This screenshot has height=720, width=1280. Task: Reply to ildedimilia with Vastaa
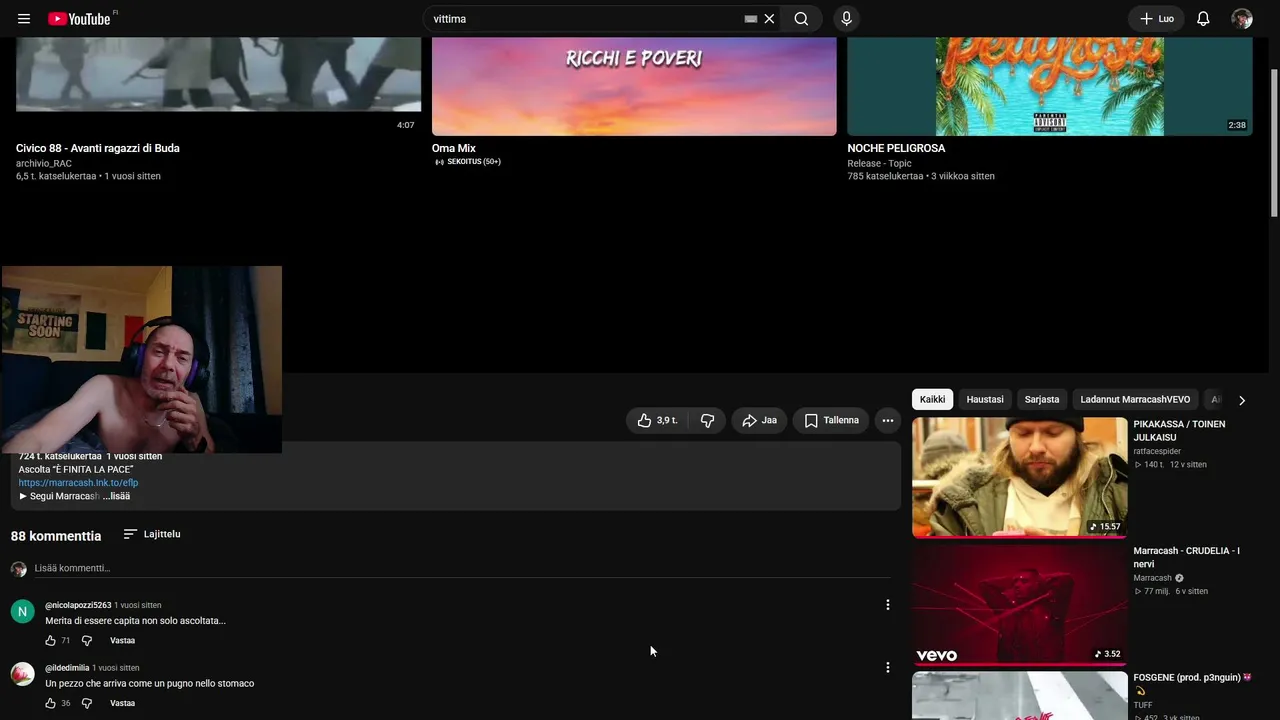(x=122, y=703)
